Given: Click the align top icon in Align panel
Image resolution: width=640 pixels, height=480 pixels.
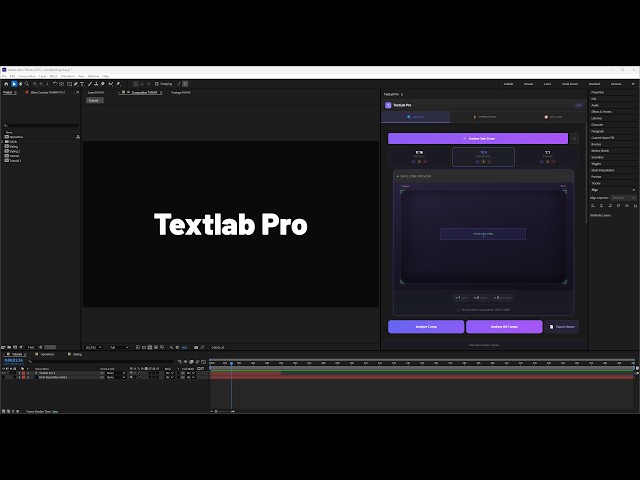Looking at the screenshot, I should [x=618, y=206].
